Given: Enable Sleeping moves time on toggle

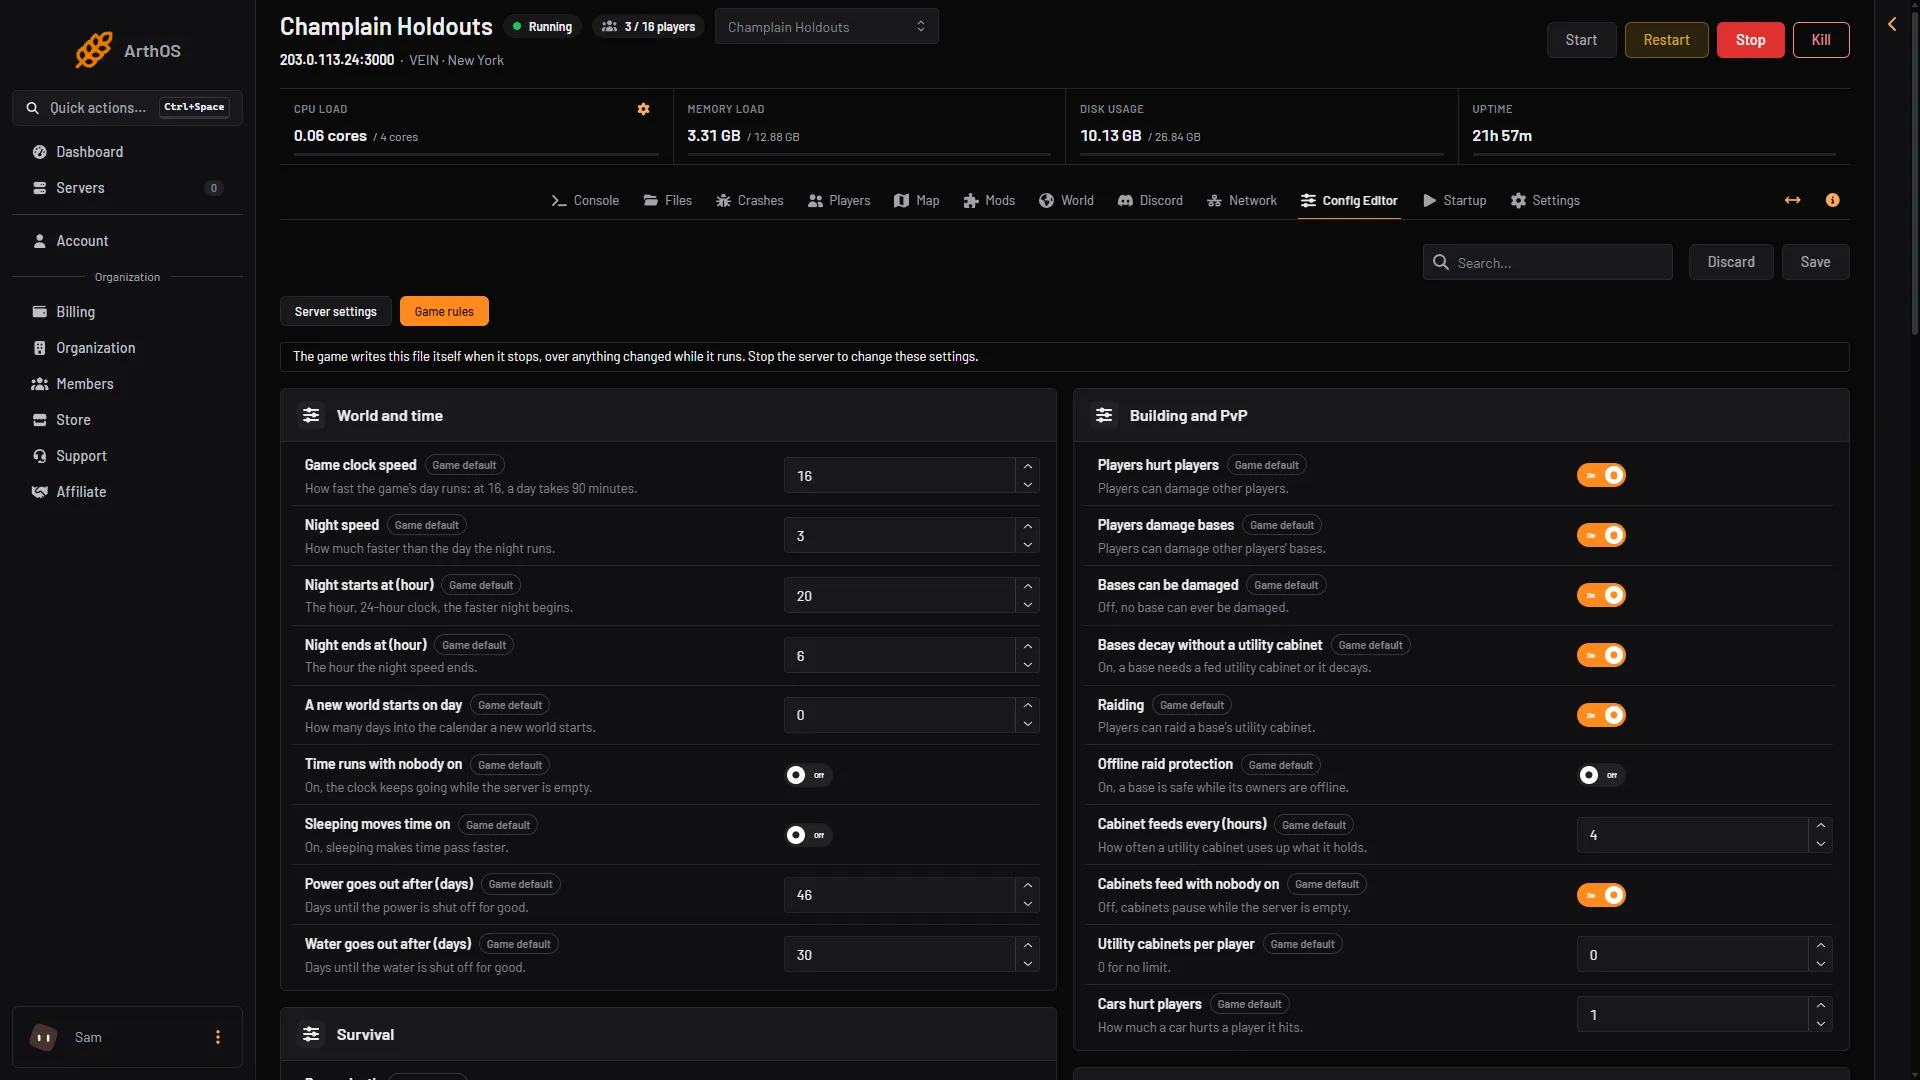Looking at the screenshot, I should pyautogui.click(x=807, y=835).
